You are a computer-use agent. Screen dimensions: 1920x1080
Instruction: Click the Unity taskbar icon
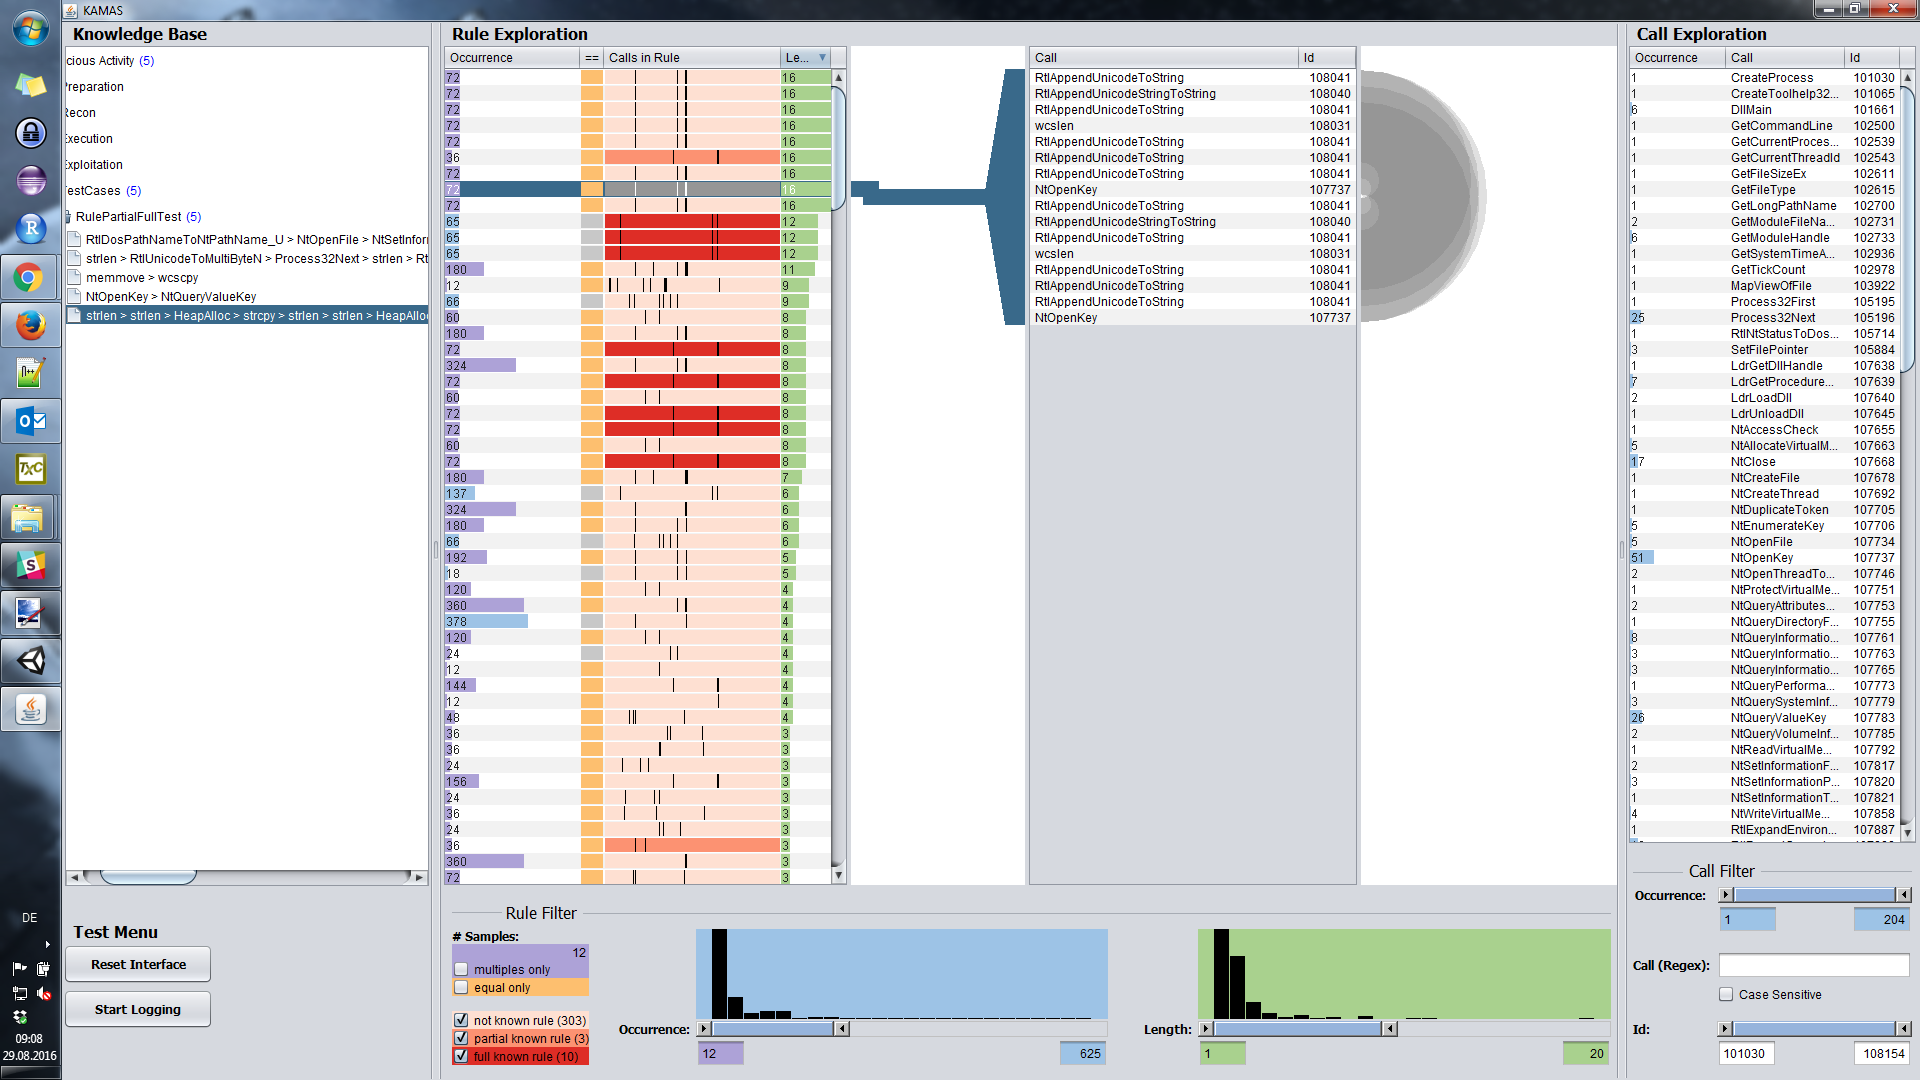coord(30,661)
